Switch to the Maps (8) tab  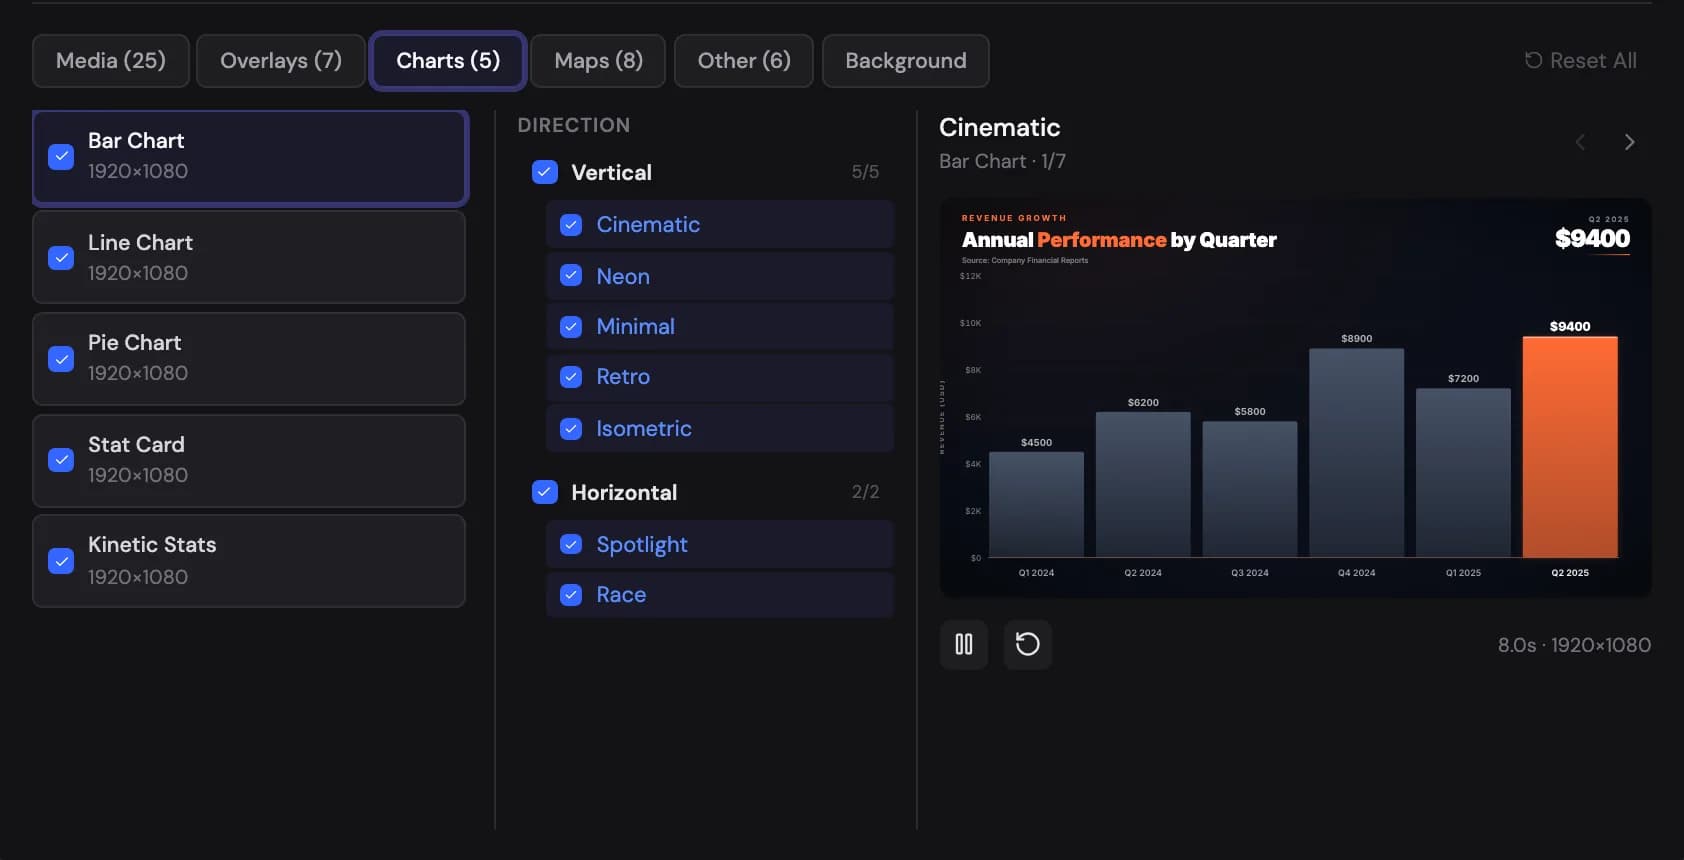[x=598, y=61]
